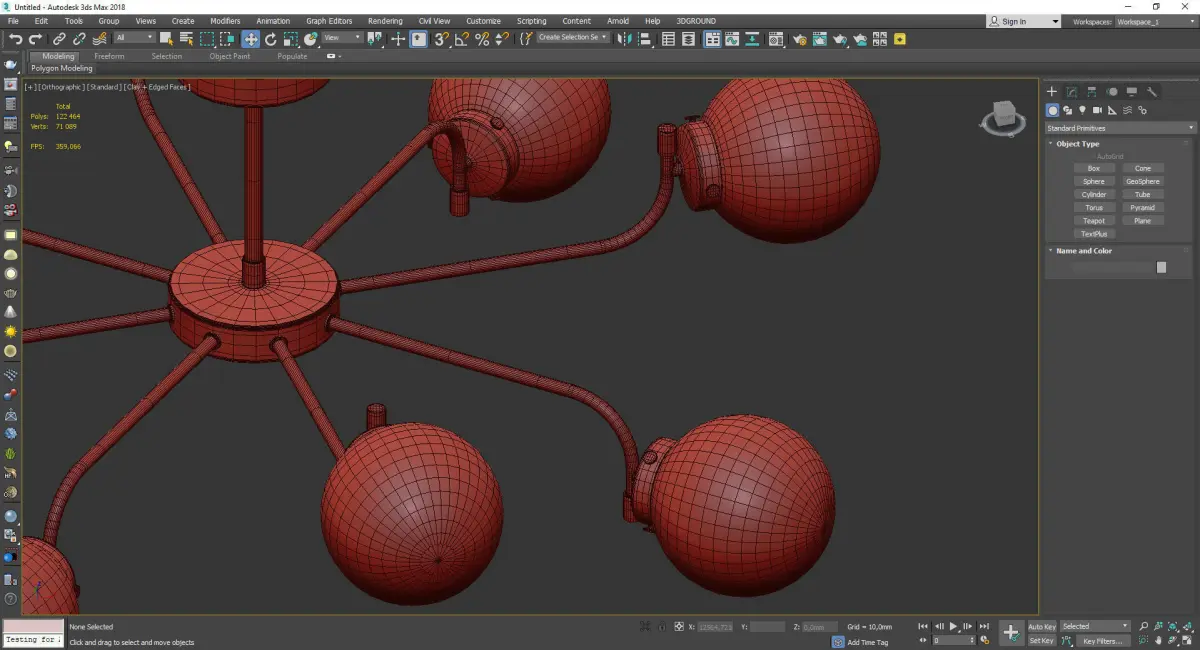Toggle Angle Snap button

coord(462,39)
